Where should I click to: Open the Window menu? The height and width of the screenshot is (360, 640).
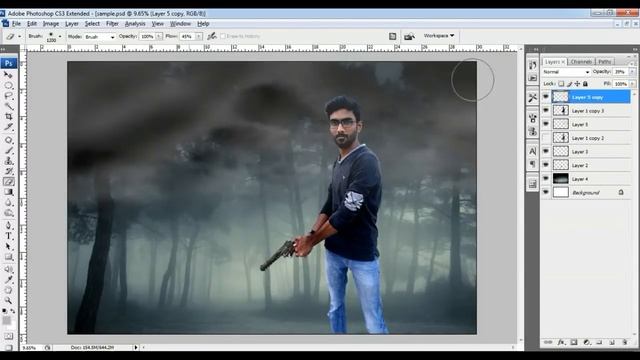click(x=180, y=24)
